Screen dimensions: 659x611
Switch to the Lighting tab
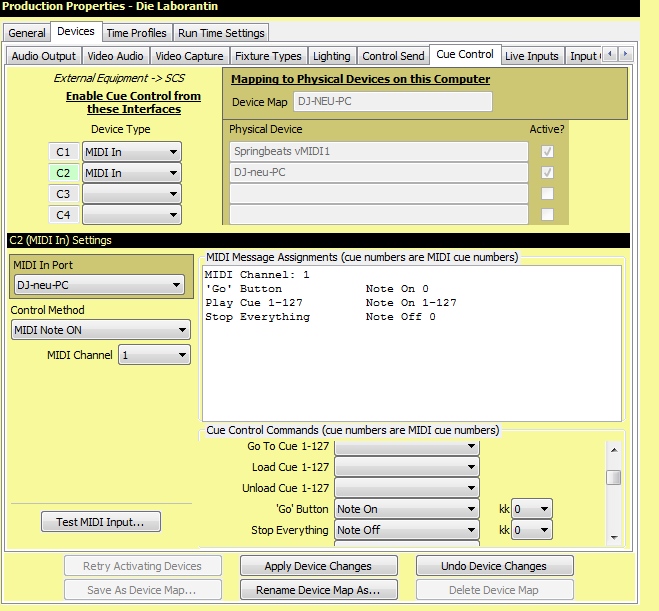(331, 56)
